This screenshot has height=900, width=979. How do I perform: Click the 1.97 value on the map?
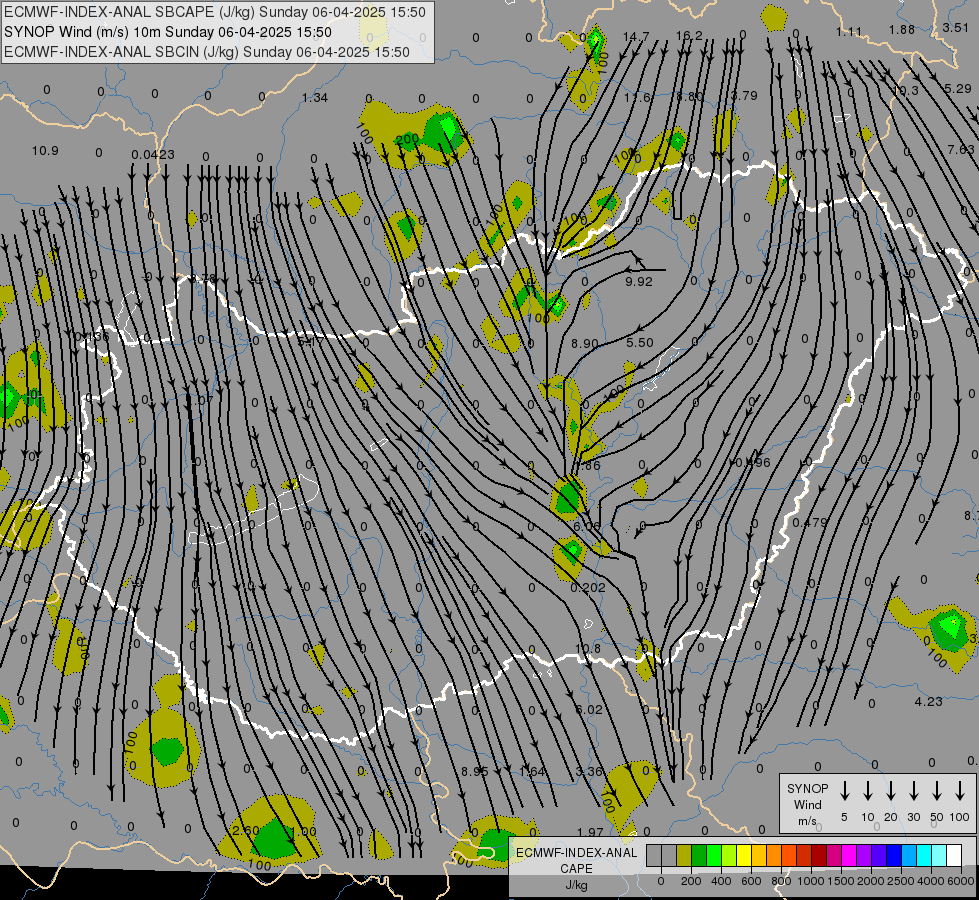590,832
